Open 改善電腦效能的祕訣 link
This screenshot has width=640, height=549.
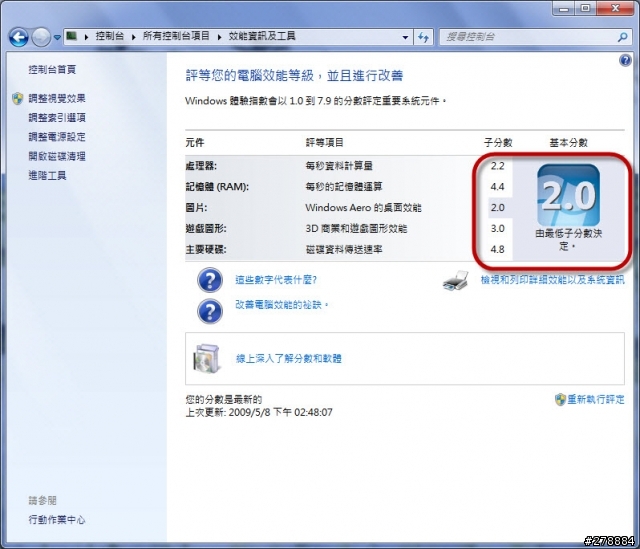pos(282,305)
